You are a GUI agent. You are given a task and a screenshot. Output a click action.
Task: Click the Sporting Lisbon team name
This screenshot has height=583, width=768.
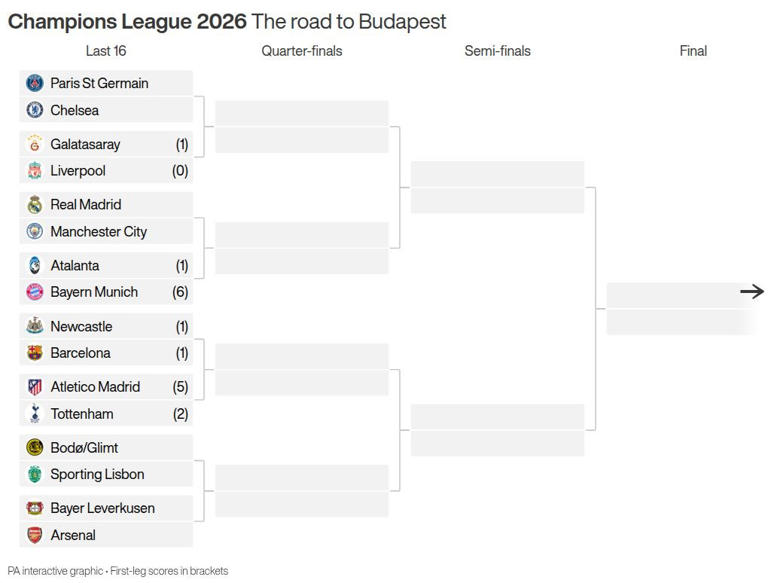97,474
